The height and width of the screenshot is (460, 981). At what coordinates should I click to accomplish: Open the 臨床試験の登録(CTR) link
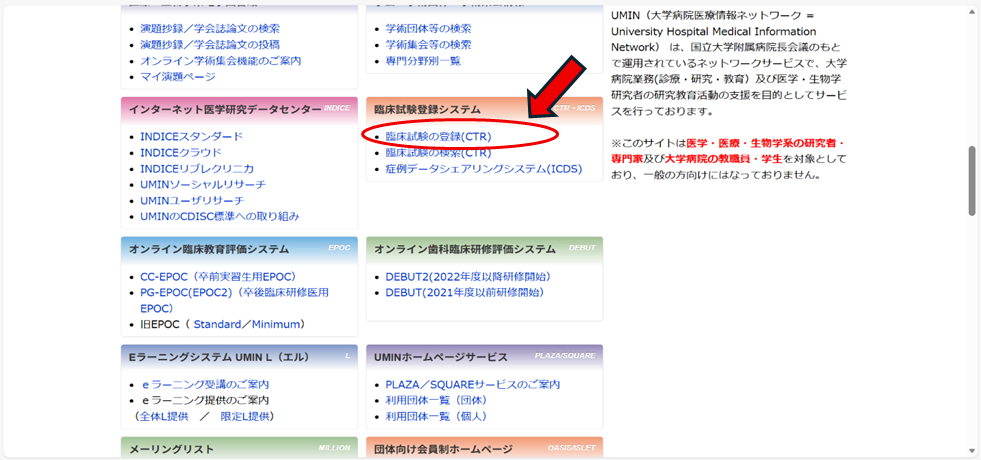coord(438,136)
